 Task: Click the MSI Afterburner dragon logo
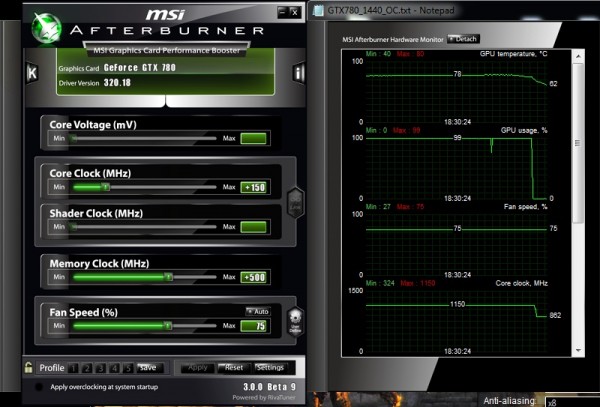tap(46, 27)
